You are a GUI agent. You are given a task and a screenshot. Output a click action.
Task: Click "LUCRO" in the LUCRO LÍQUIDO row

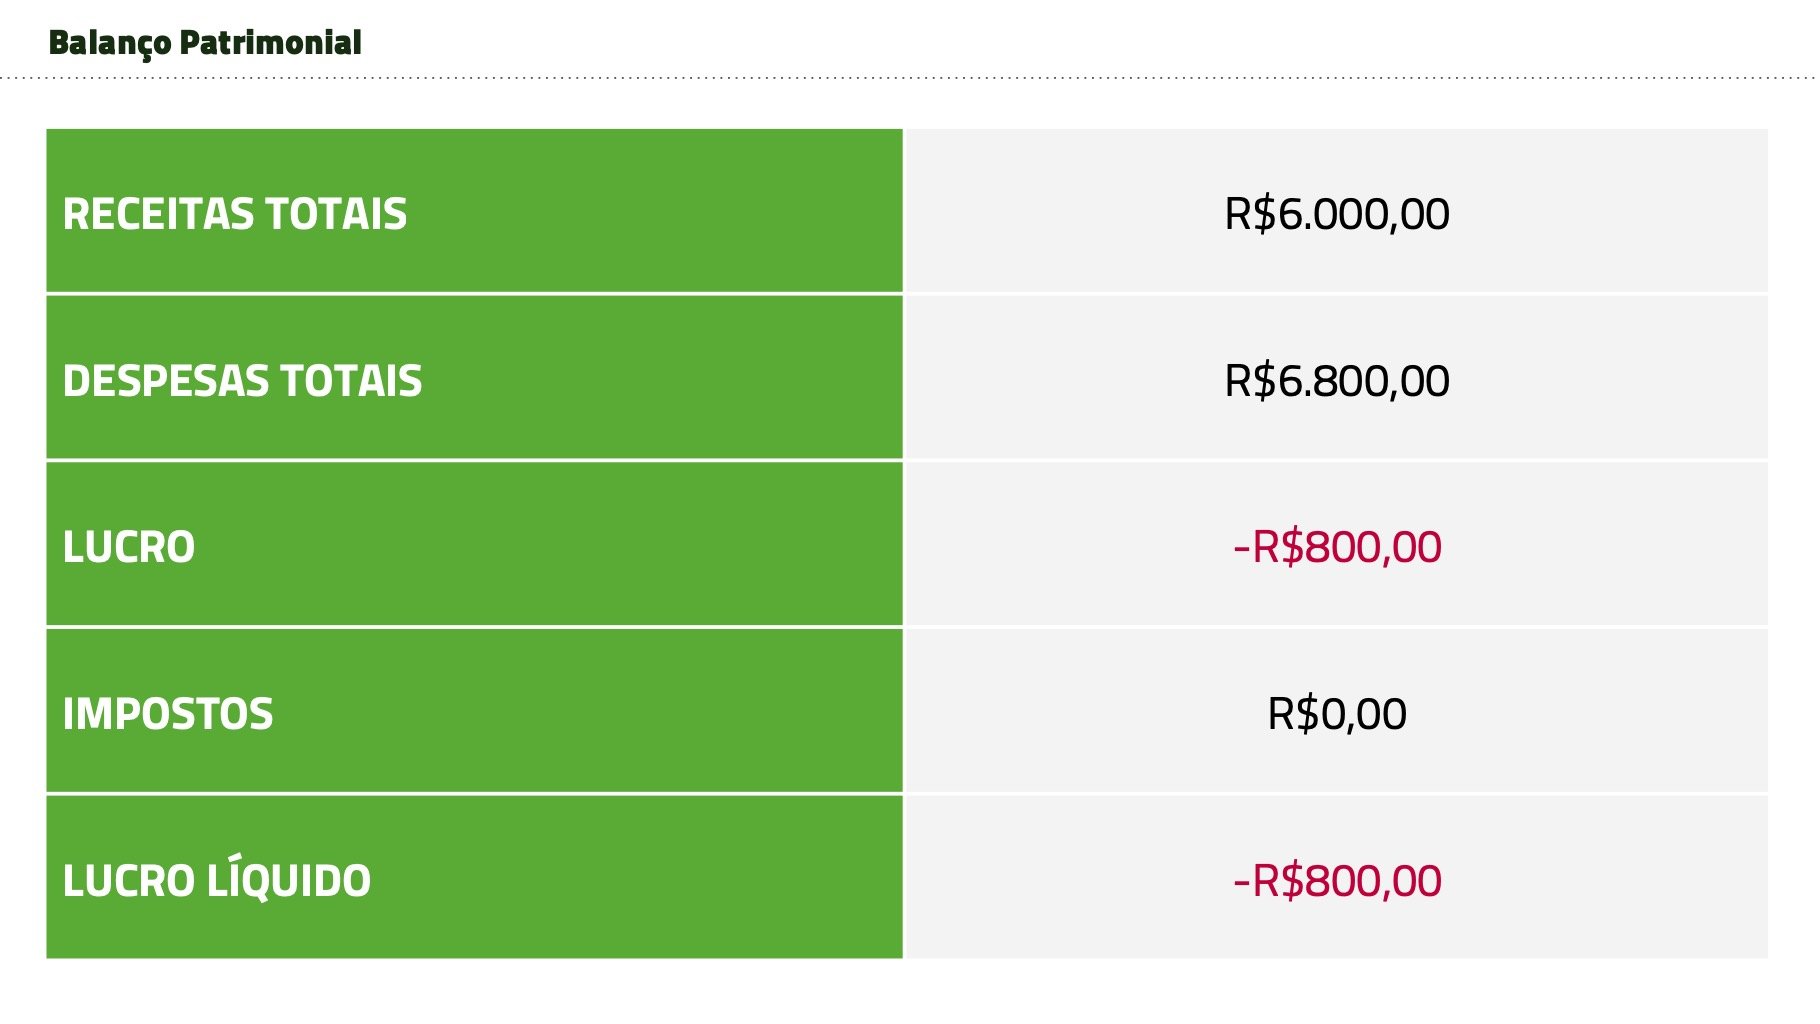click(x=129, y=881)
